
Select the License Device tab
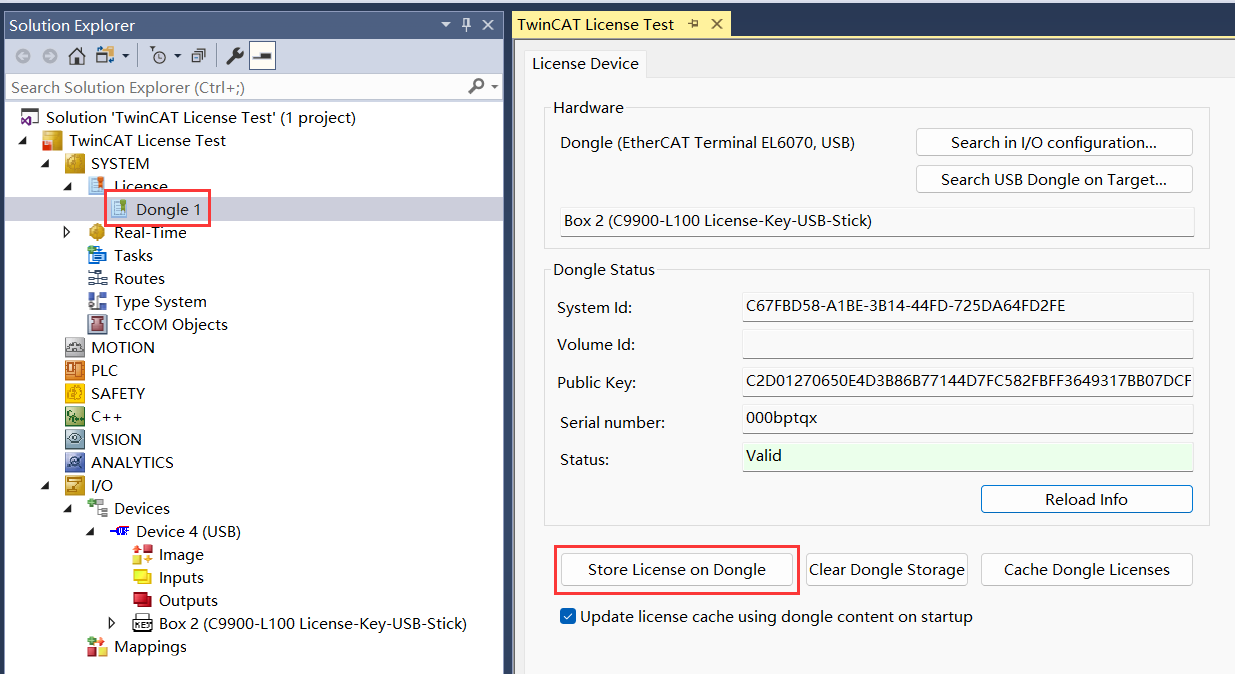click(x=585, y=63)
